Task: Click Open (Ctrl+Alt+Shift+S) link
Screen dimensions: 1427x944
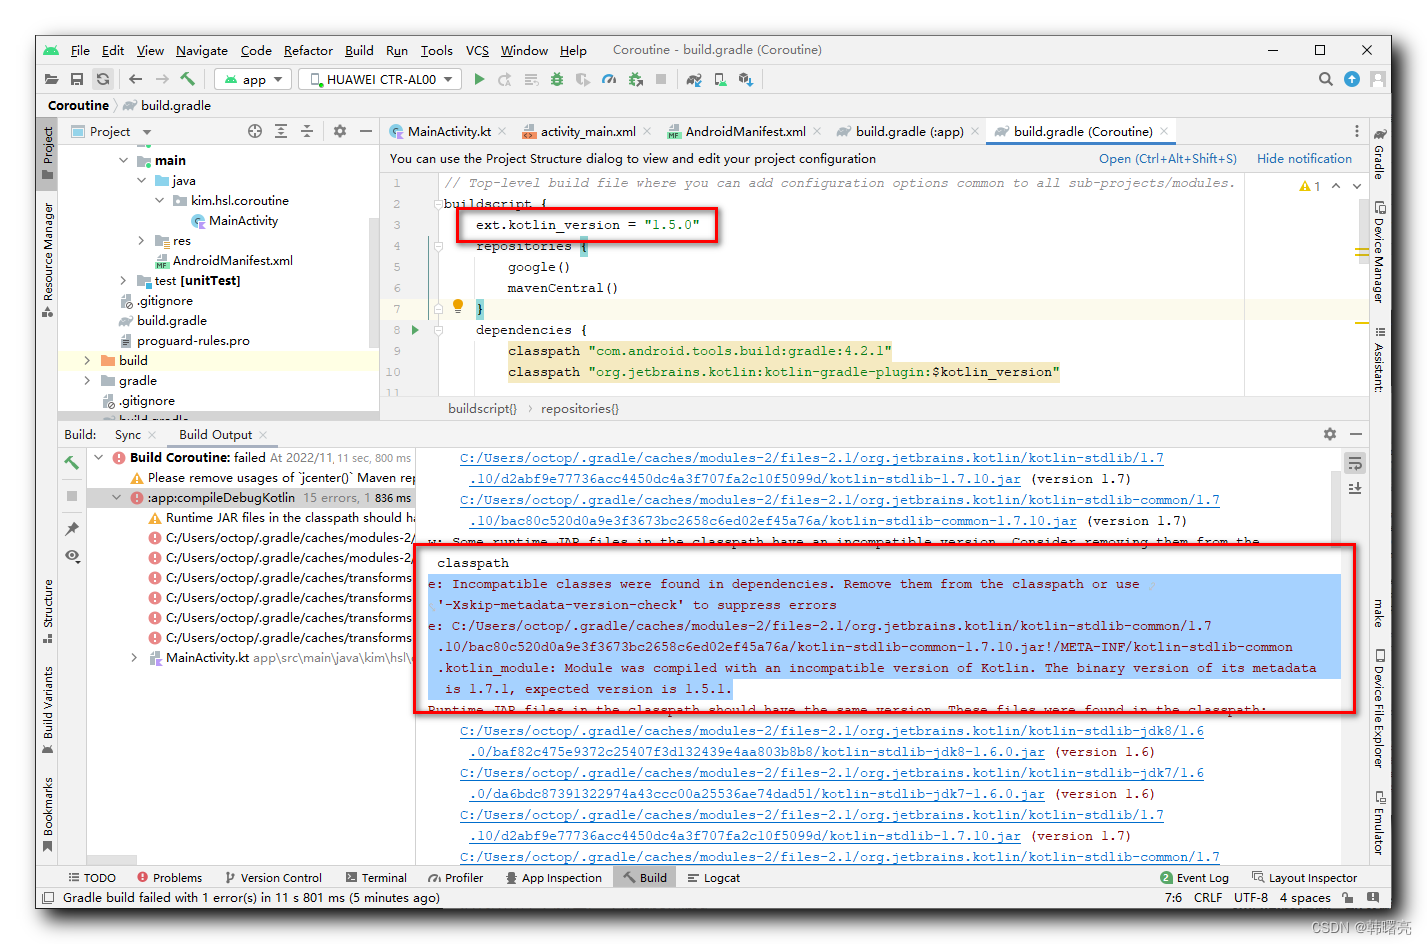Action: pos(1167,158)
